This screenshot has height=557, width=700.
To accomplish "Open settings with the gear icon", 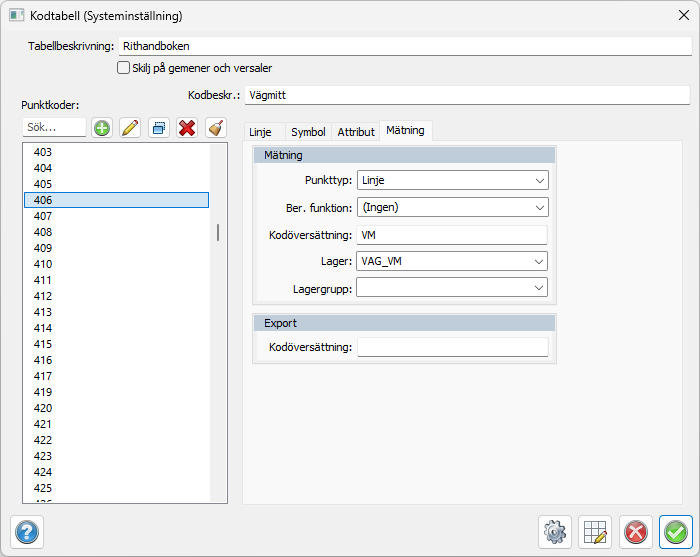I will (554, 532).
